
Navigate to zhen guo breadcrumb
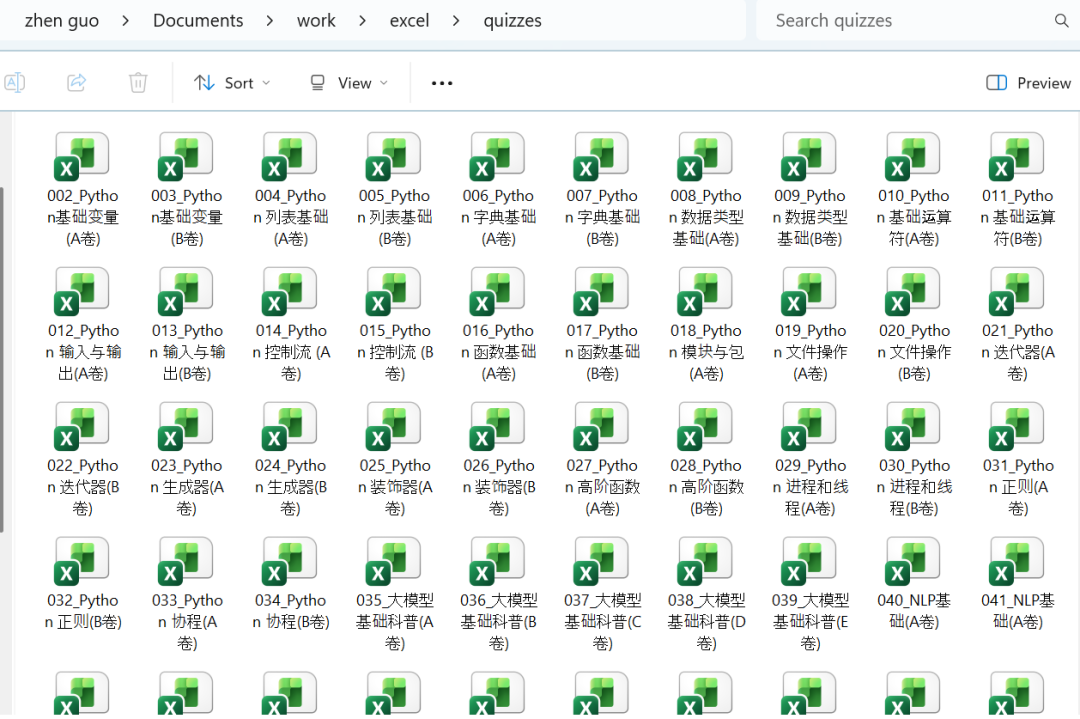(61, 21)
